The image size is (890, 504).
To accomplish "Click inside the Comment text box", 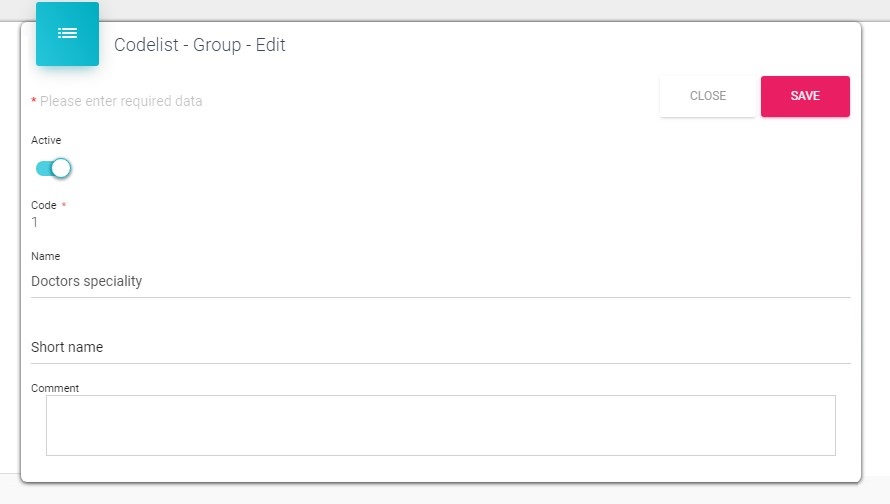I will pos(440,425).
